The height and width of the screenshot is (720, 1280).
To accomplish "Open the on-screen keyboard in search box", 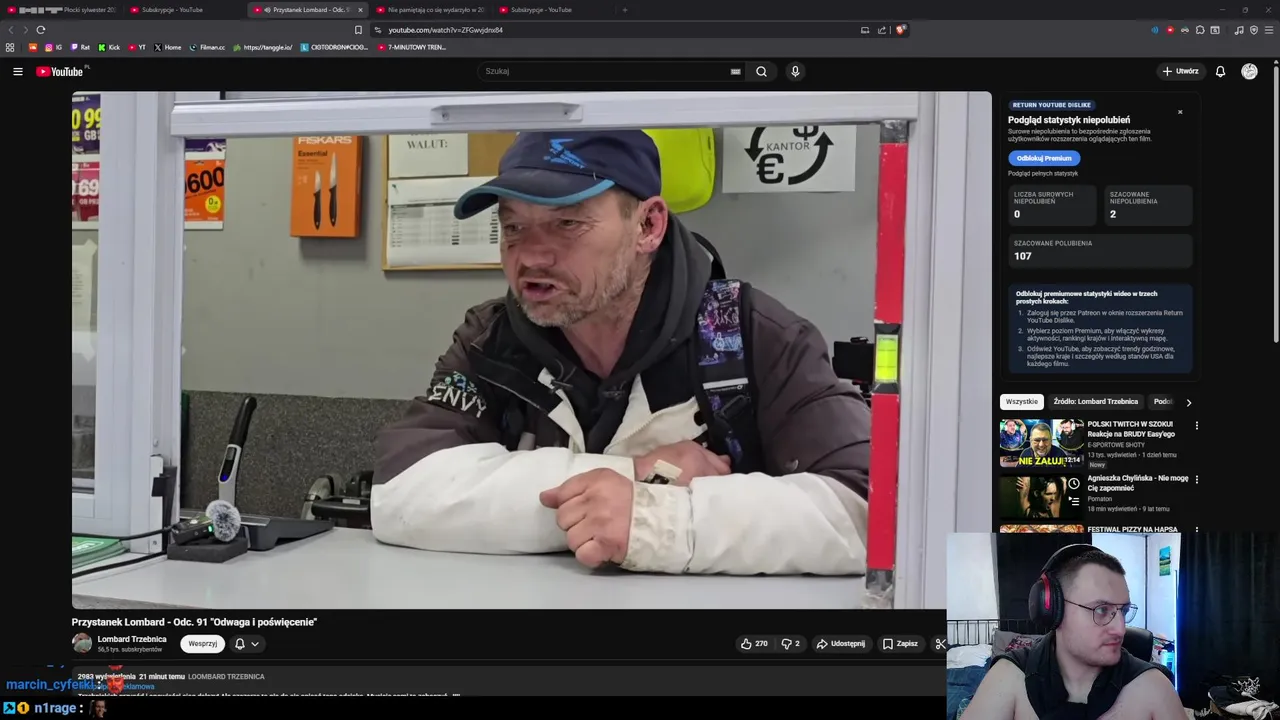I will [736, 71].
